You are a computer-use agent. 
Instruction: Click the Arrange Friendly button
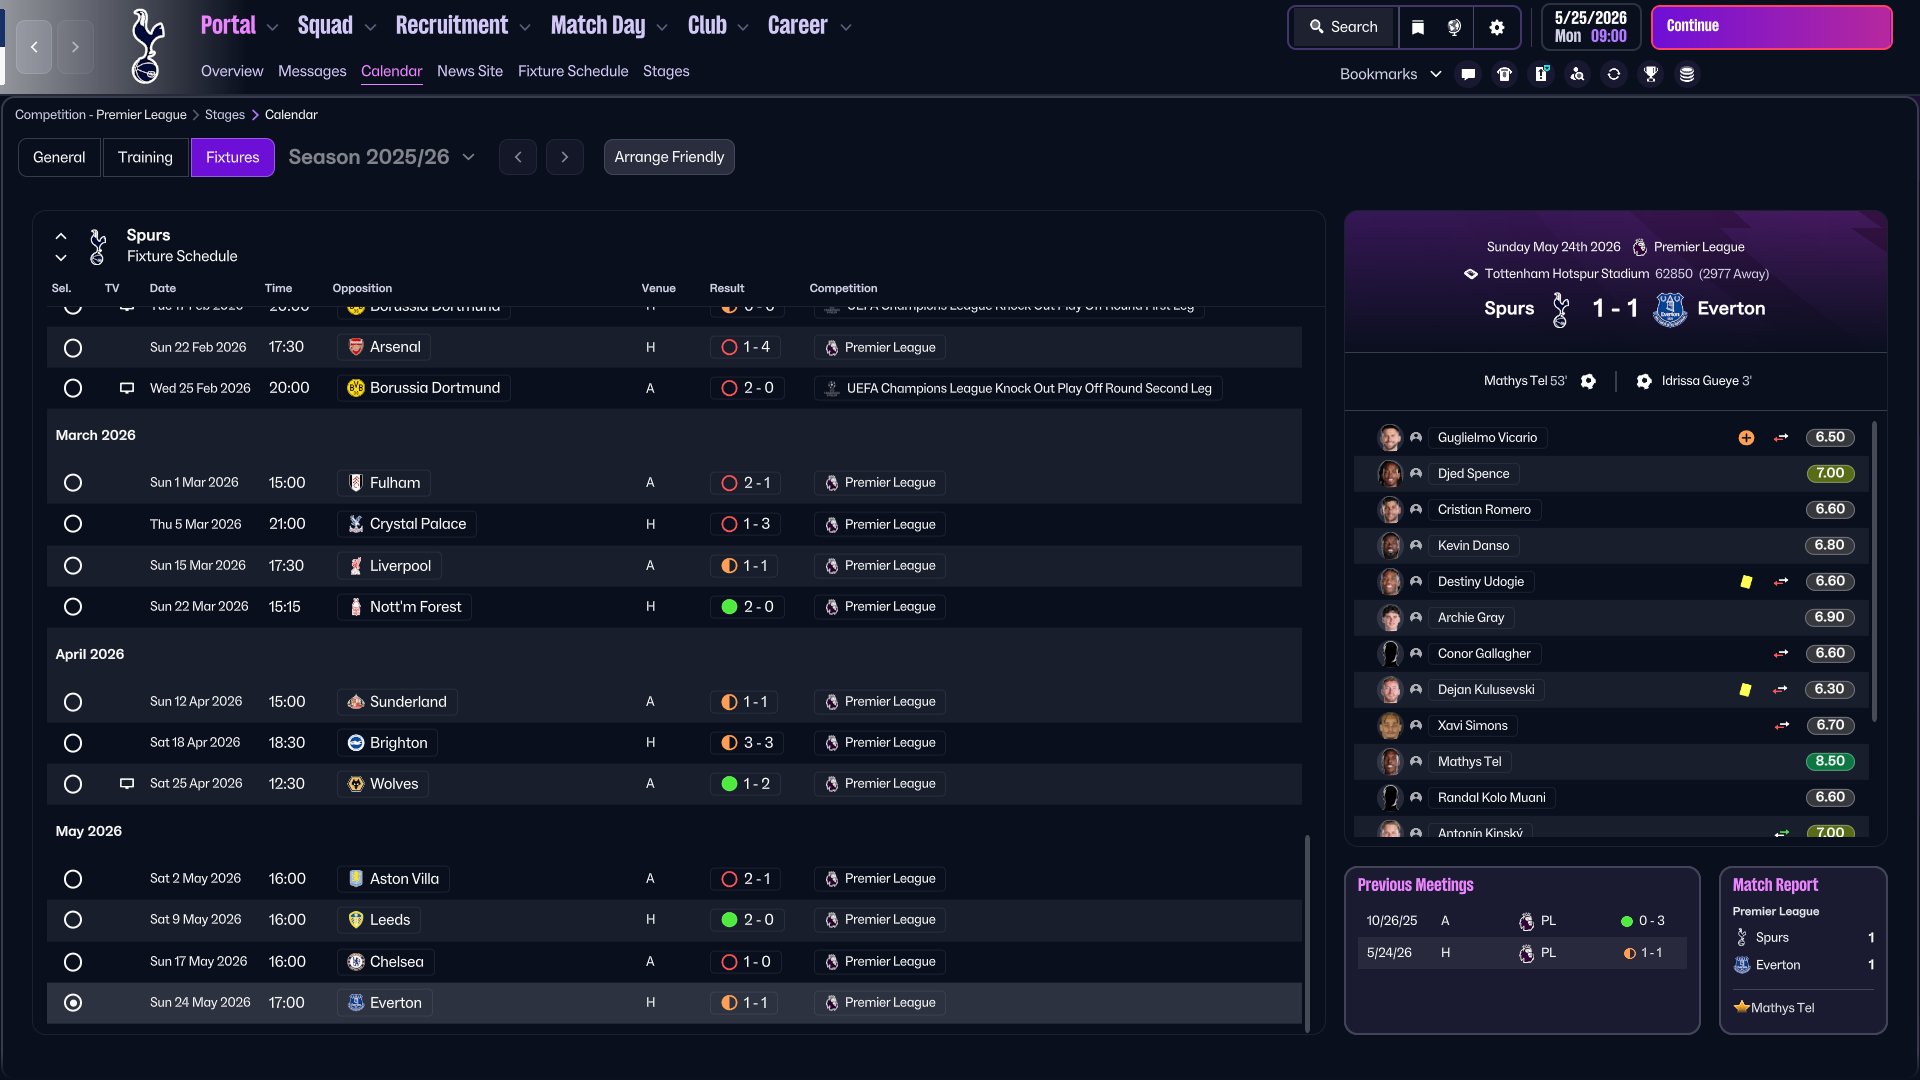(669, 157)
